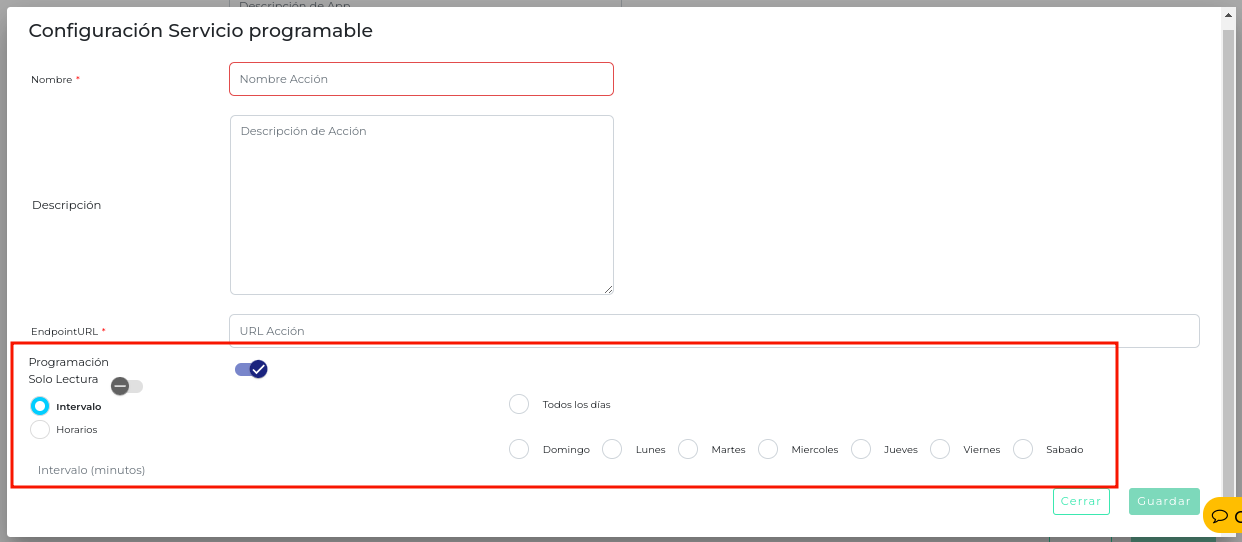
Task: Choose the Horarios radio option
Action: pyautogui.click(x=40, y=429)
